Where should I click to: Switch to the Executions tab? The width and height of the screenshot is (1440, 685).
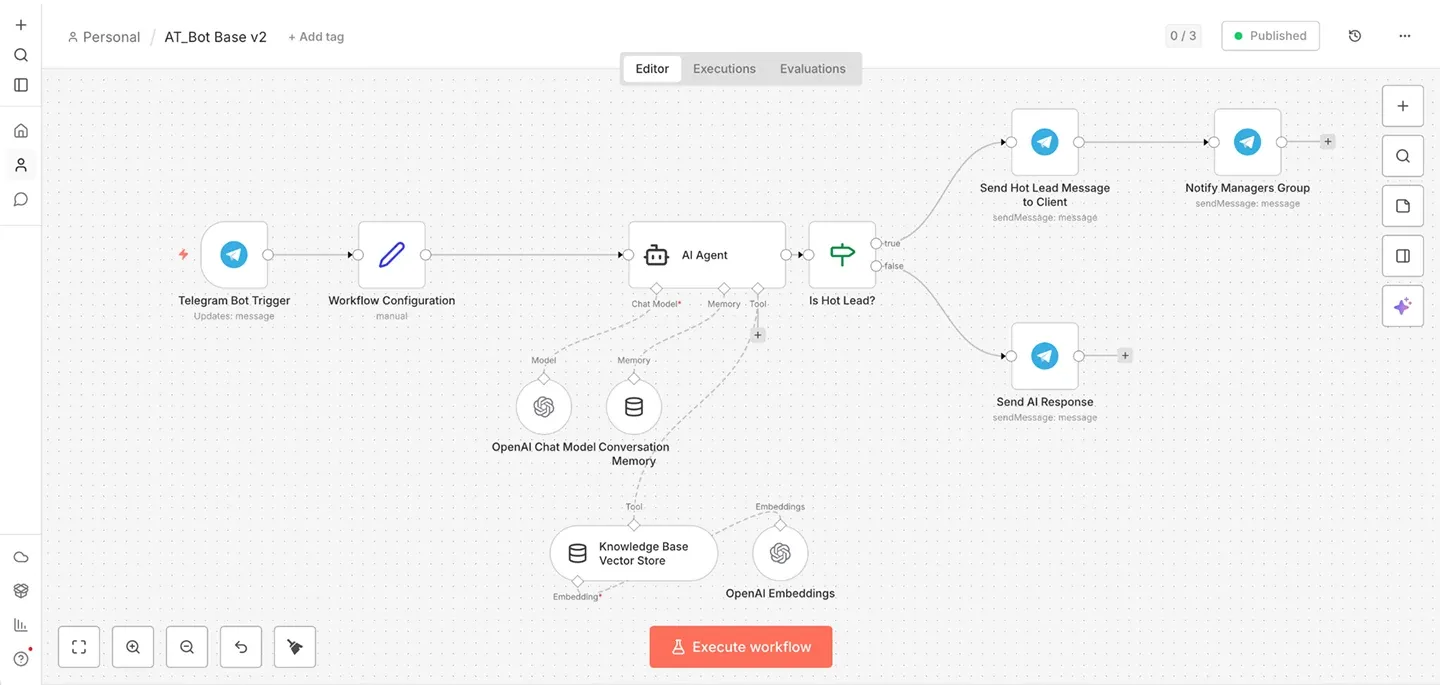pos(724,69)
